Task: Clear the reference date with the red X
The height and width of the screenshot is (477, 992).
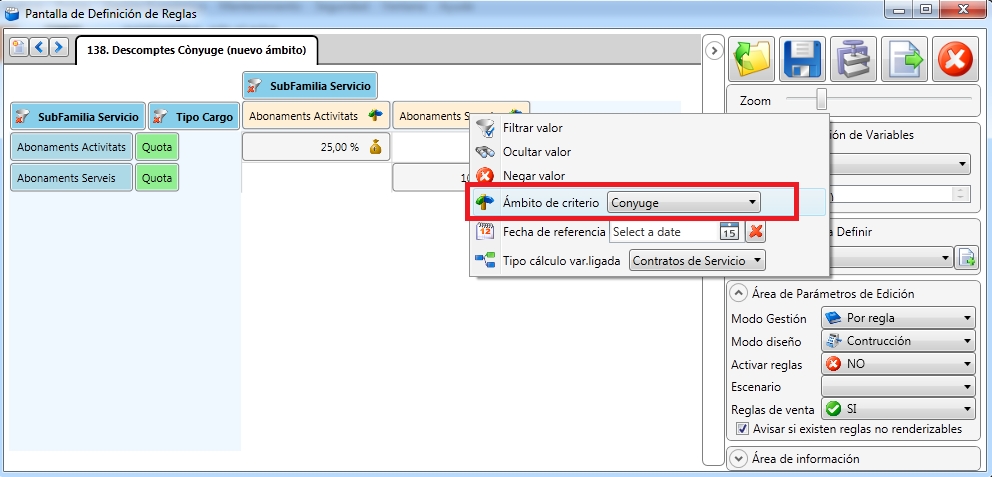Action: pos(755,232)
